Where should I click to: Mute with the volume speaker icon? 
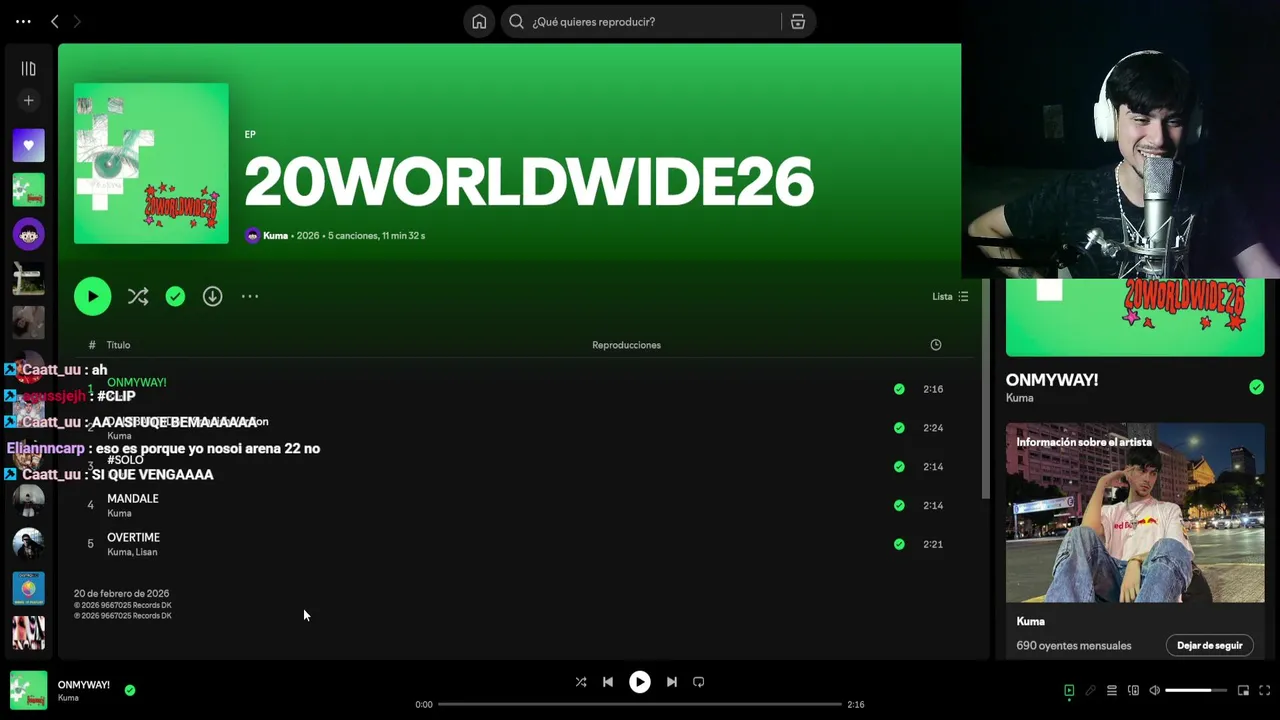tap(1155, 690)
